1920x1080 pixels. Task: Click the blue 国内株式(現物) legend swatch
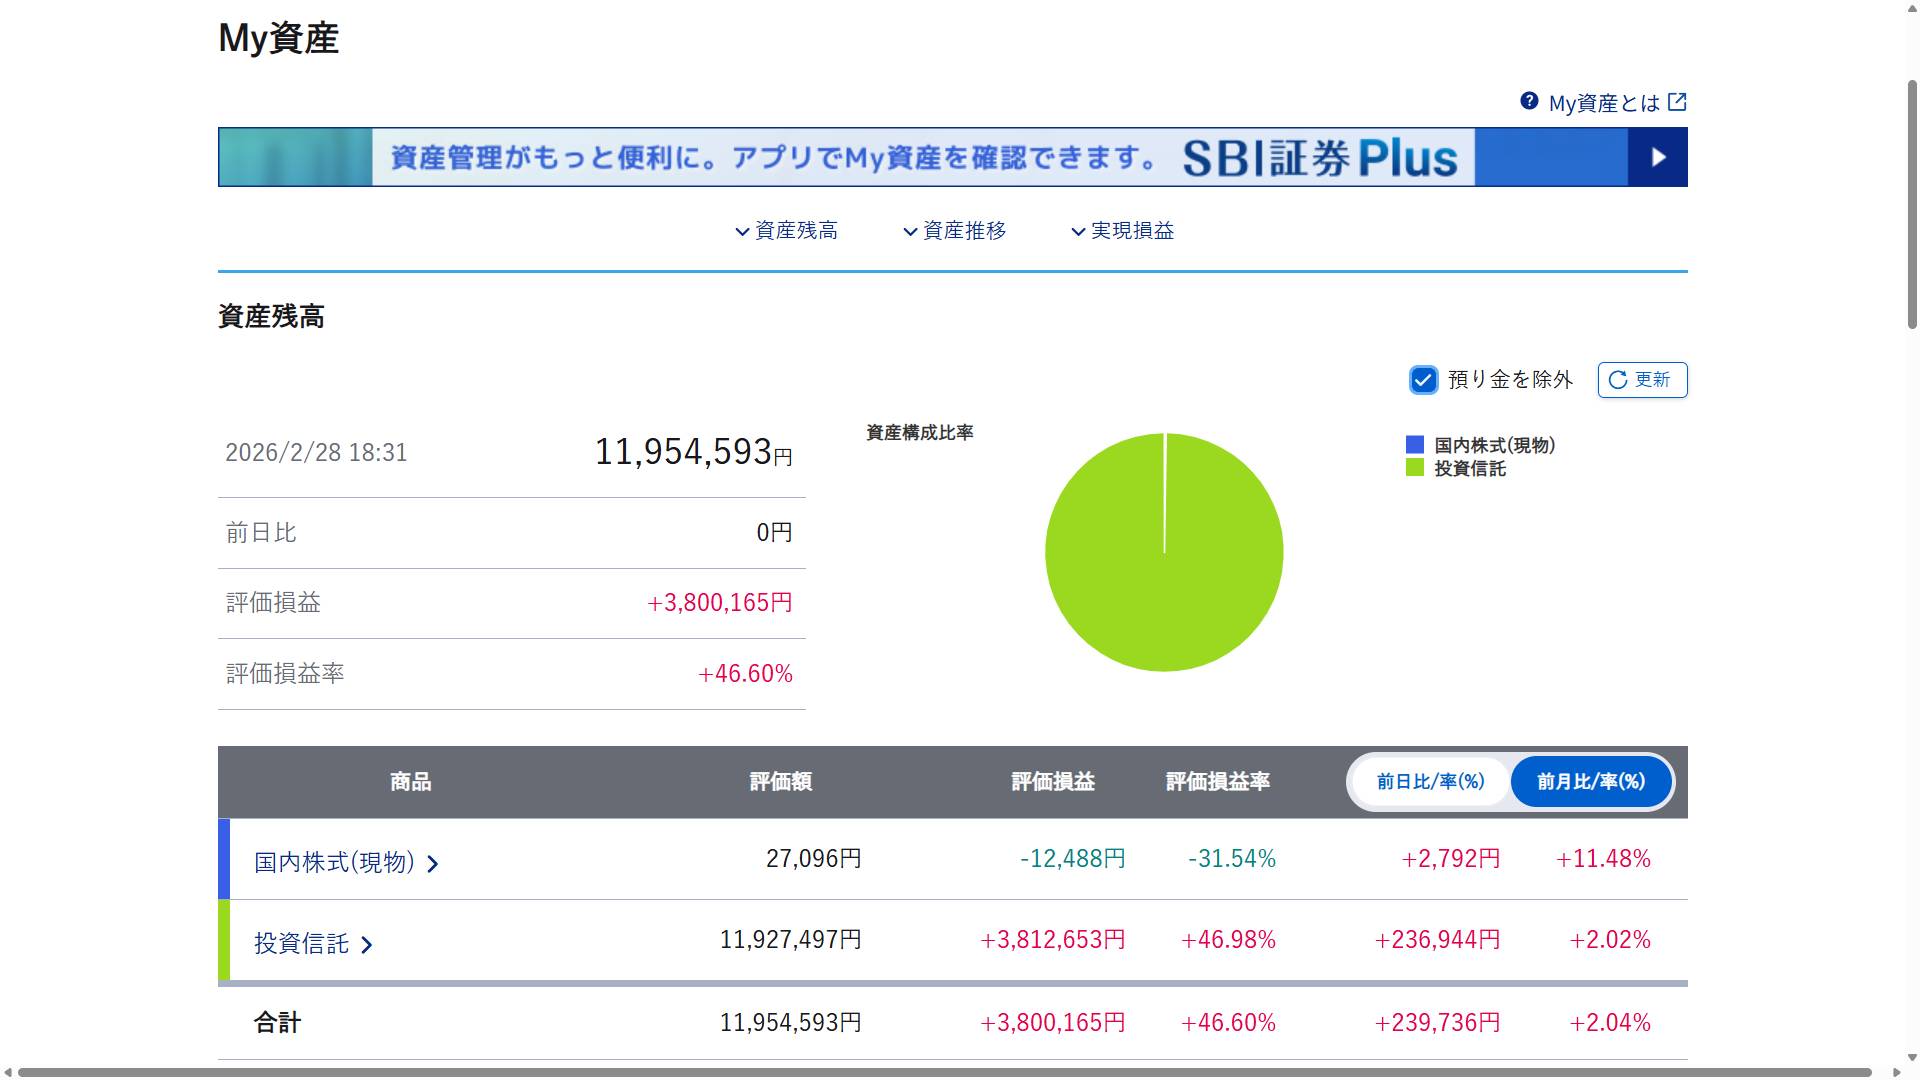[x=1413, y=445]
